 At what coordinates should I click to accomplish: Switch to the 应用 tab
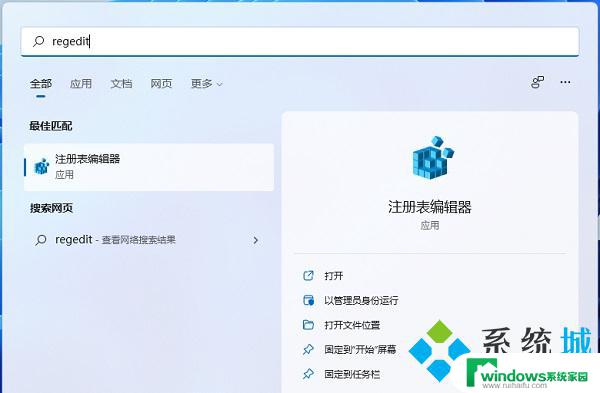pyautogui.click(x=81, y=83)
